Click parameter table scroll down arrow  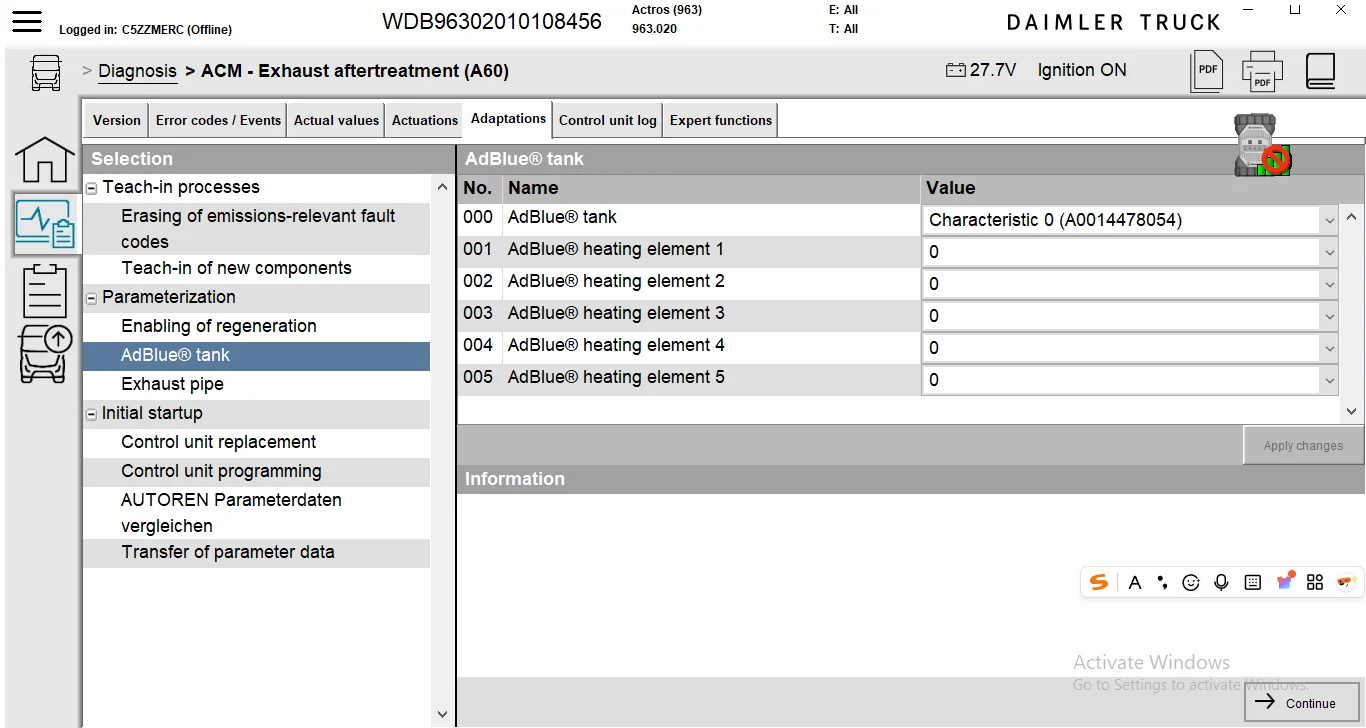coord(1352,411)
